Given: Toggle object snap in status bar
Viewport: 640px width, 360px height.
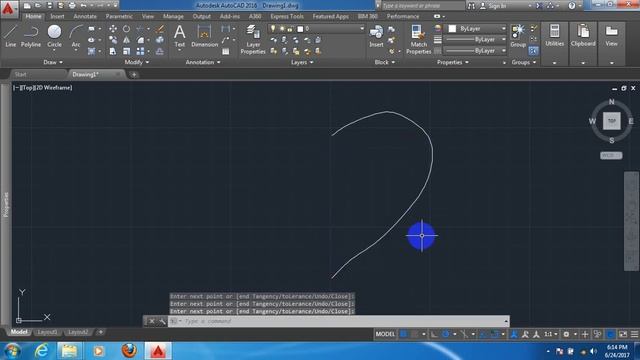Looking at the screenshot, I should point(495,334).
